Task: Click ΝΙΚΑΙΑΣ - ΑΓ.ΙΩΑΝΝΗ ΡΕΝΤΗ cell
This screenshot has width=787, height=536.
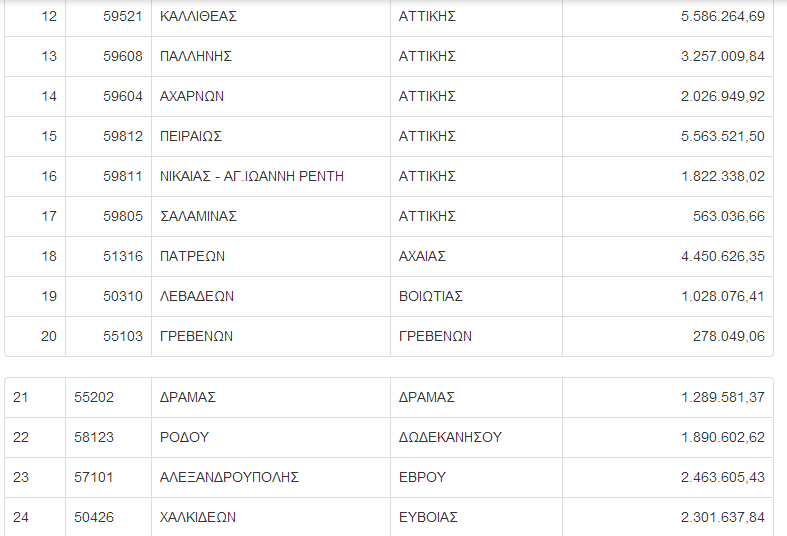Action: [x=252, y=176]
